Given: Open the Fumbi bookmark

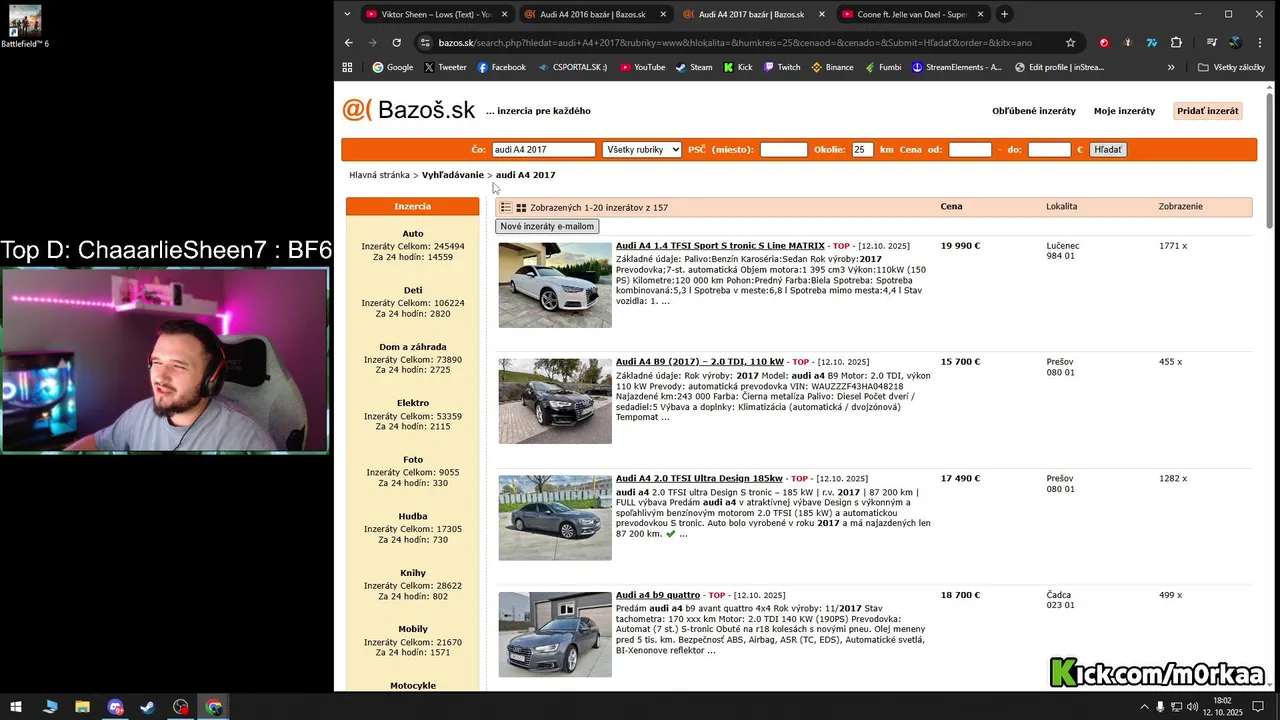Looking at the screenshot, I should (x=882, y=67).
